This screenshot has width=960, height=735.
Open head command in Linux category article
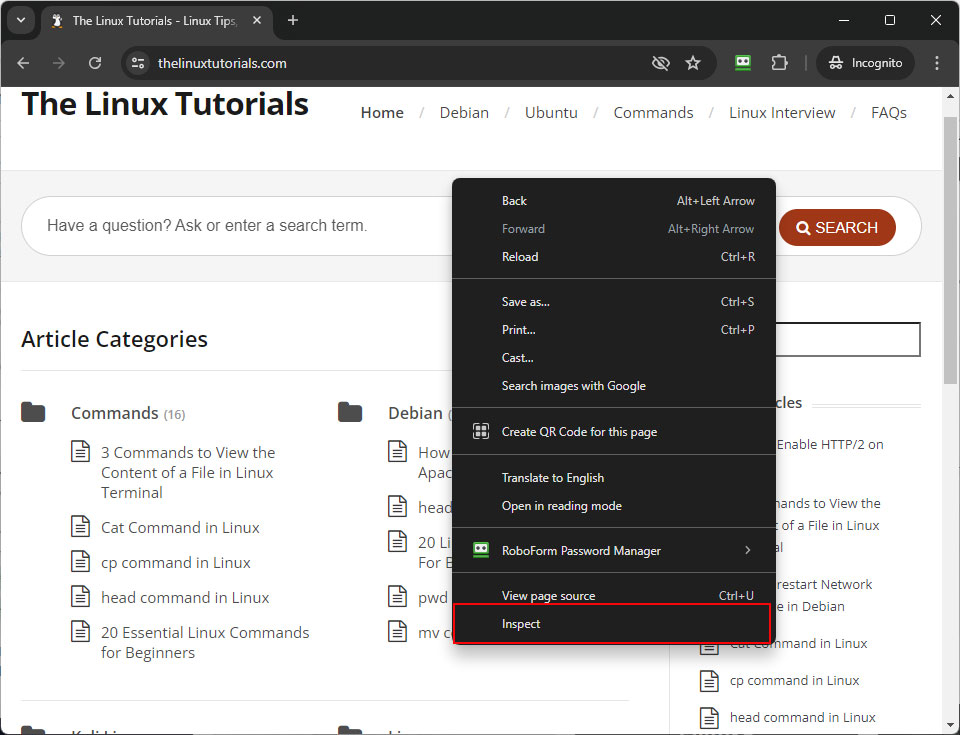coord(185,598)
